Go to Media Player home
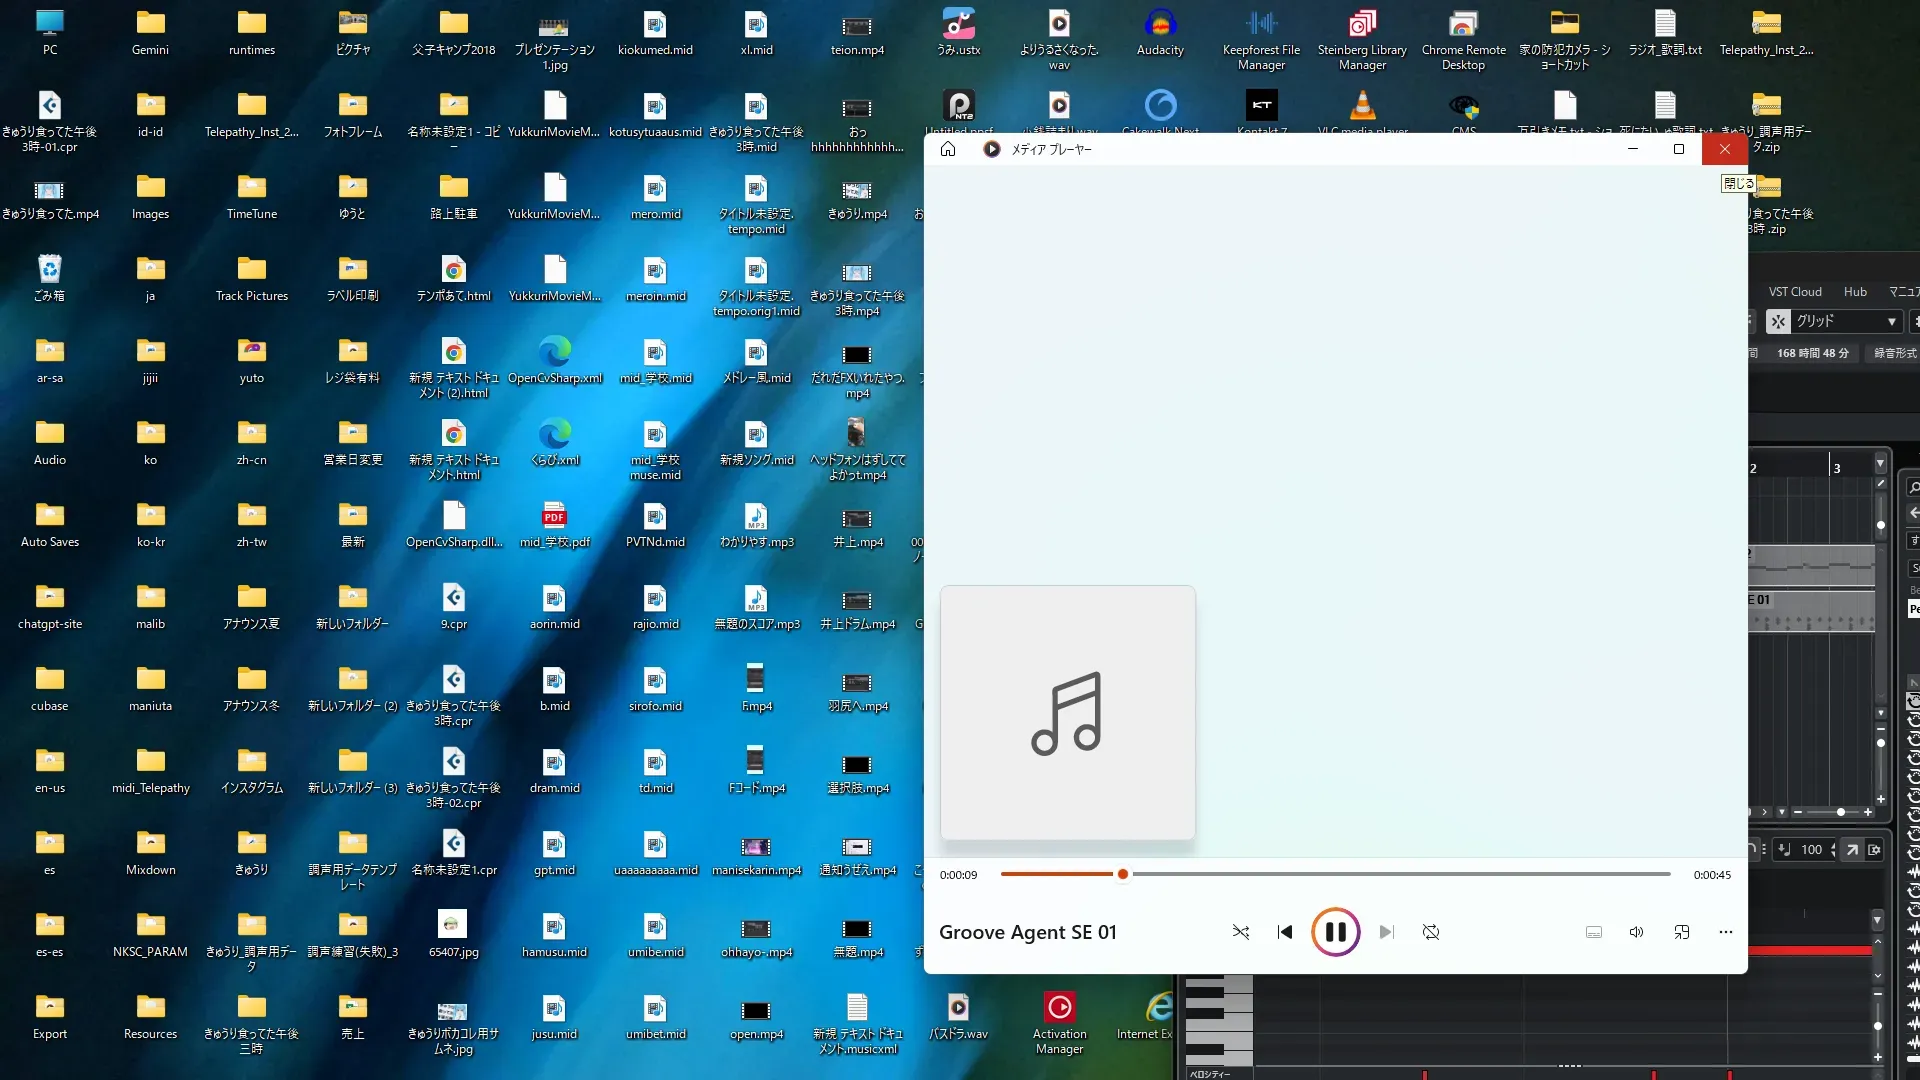1920x1080 pixels. click(x=948, y=149)
